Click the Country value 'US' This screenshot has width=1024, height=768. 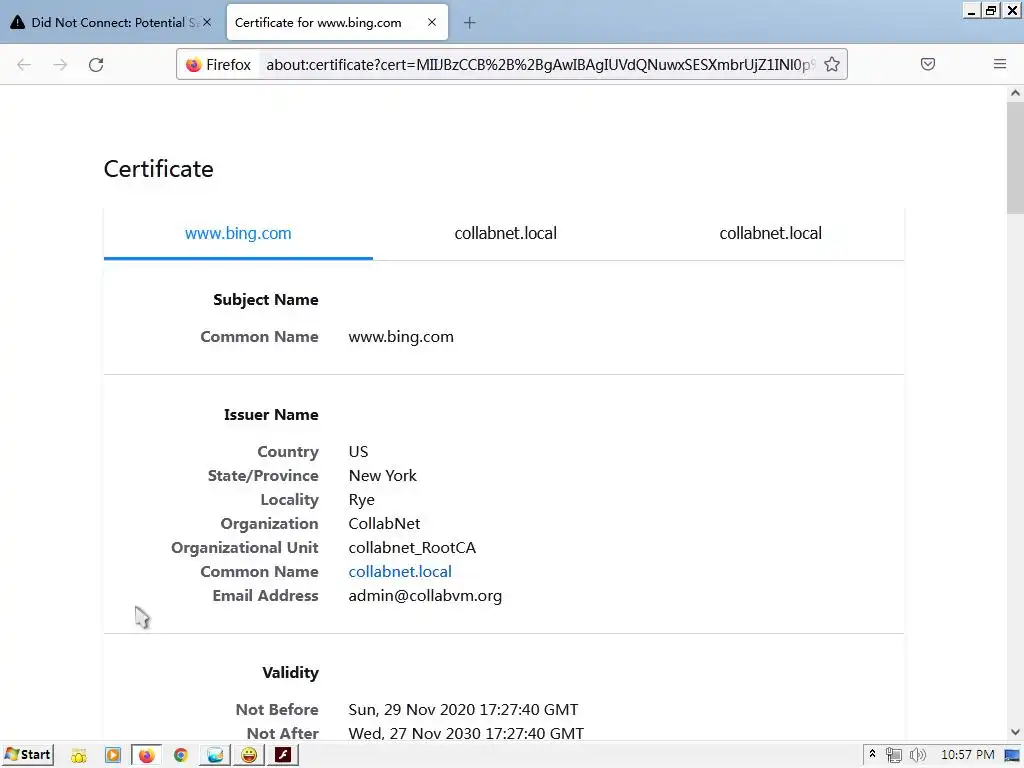[x=358, y=452]
